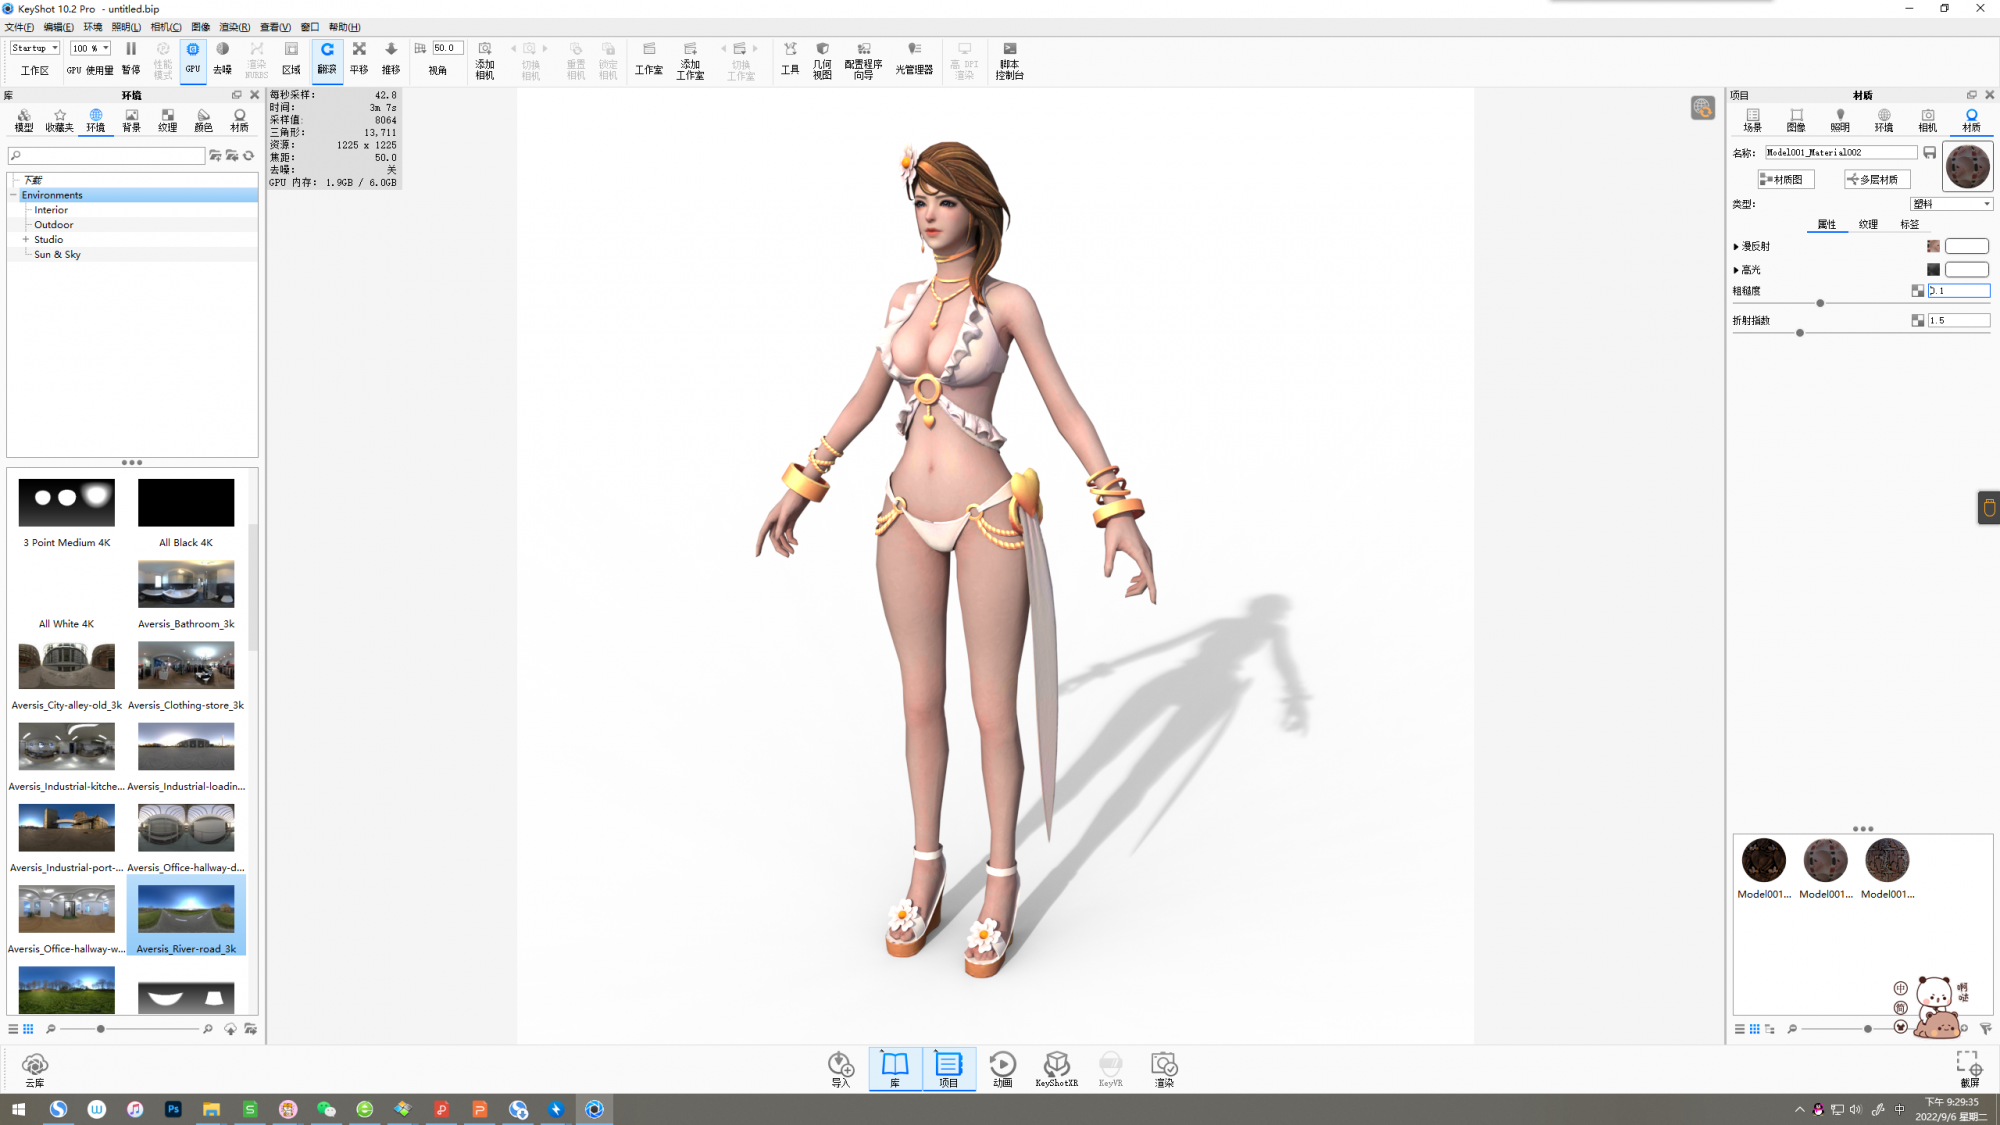Screen dimensions: 2000x1125
Task: Save material to library with disk icon
Action: tap(1930, 152)
